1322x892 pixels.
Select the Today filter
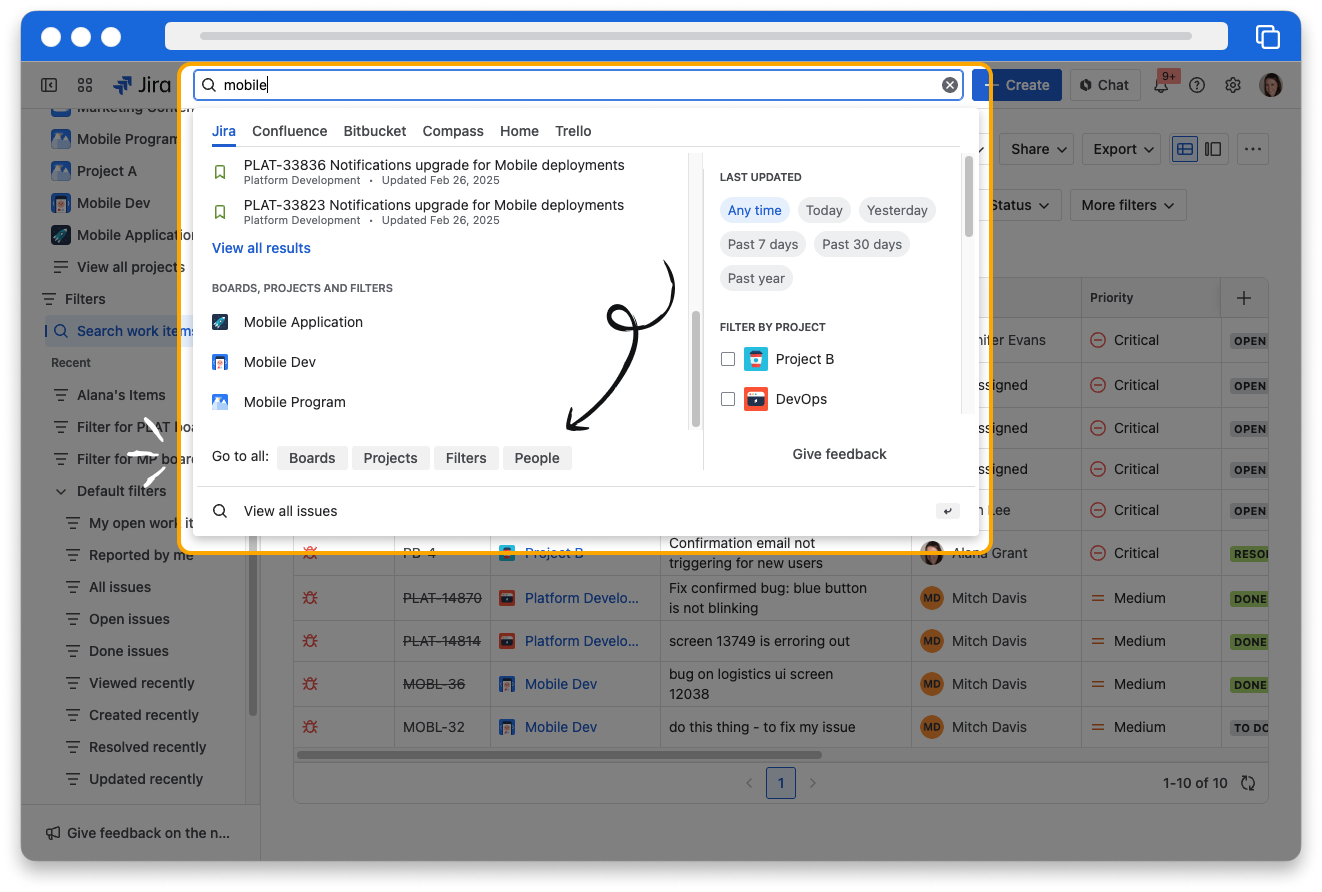point(824,210)
